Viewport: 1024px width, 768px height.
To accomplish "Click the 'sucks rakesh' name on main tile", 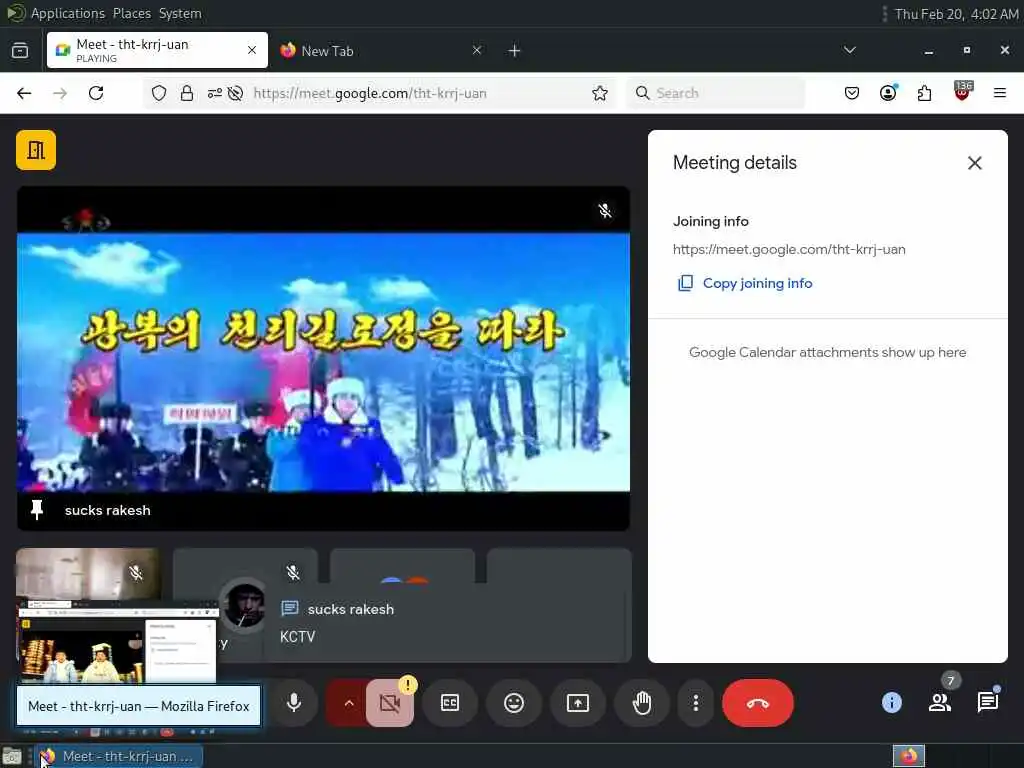I will click(x=108, y=510).
